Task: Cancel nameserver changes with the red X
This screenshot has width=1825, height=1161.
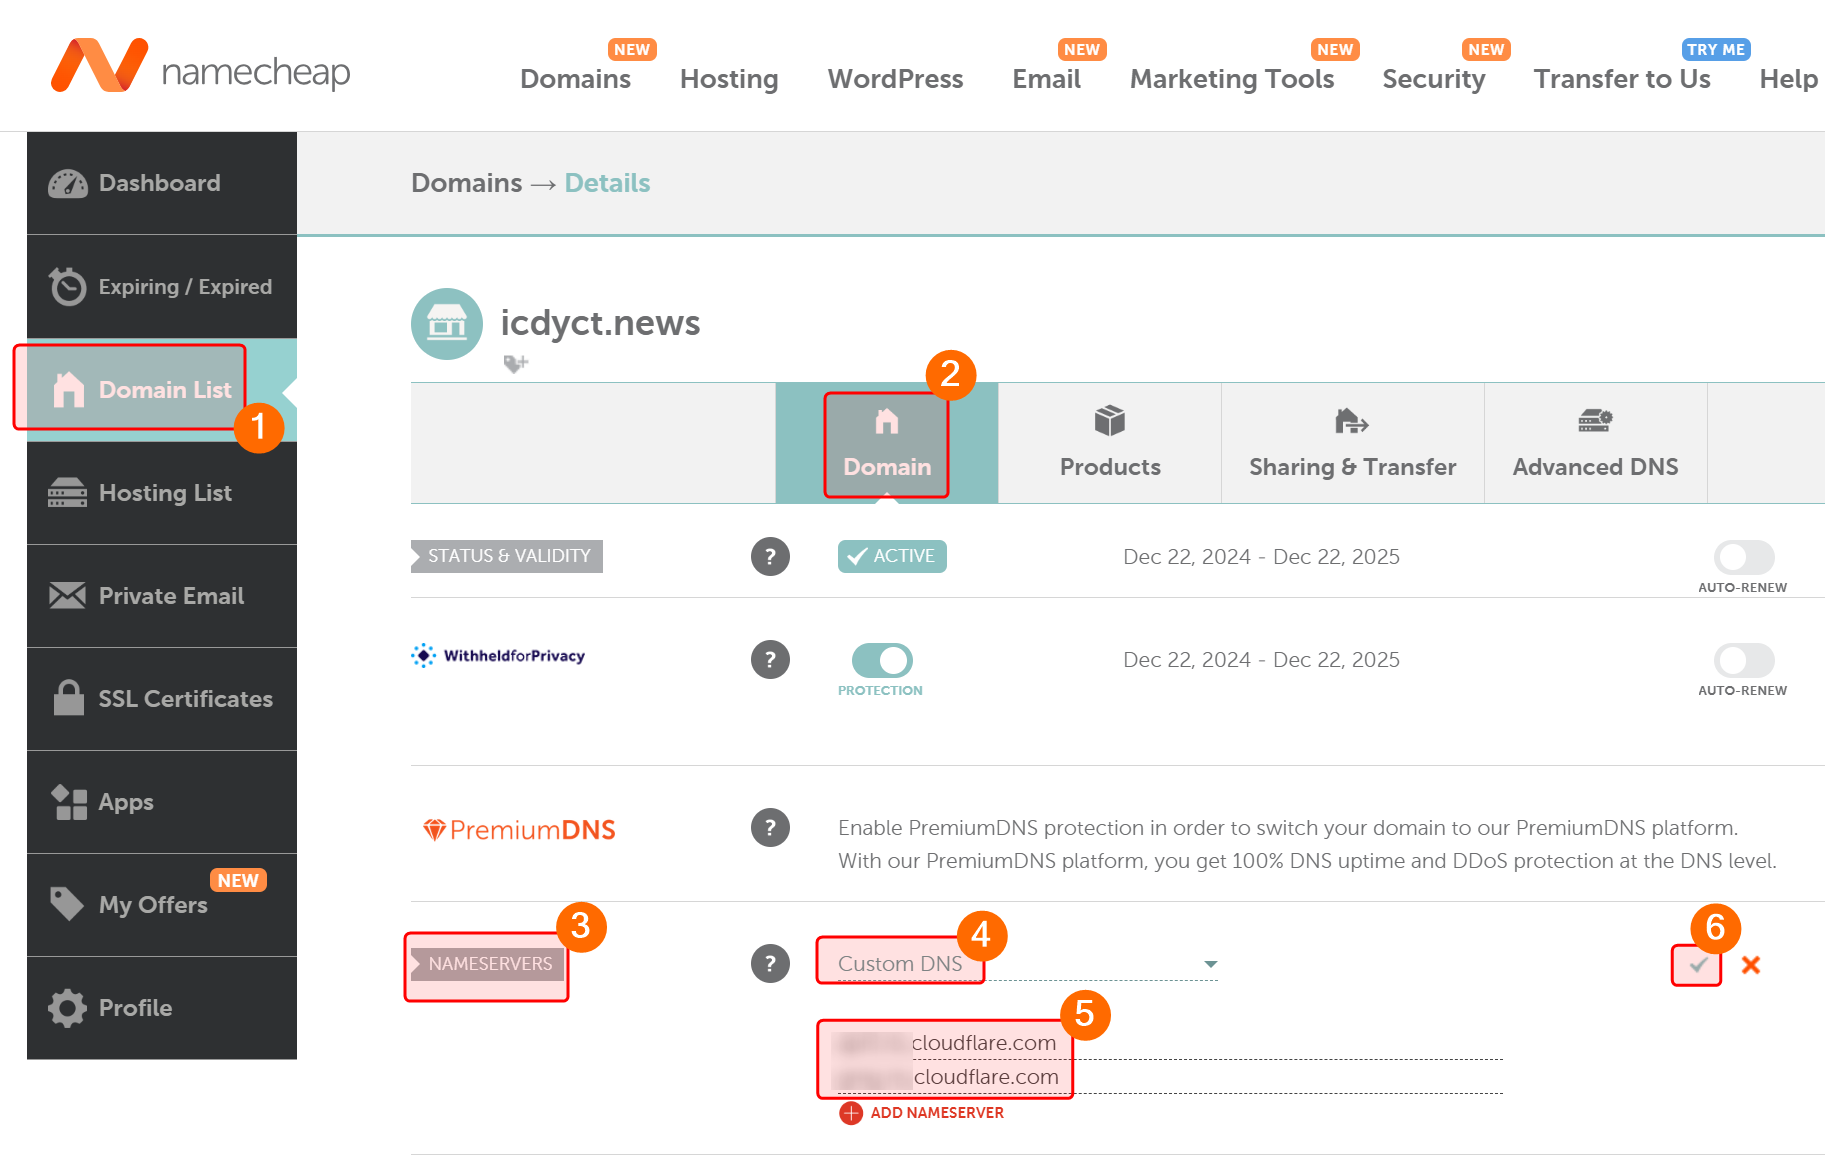Action: (1750, 965)
